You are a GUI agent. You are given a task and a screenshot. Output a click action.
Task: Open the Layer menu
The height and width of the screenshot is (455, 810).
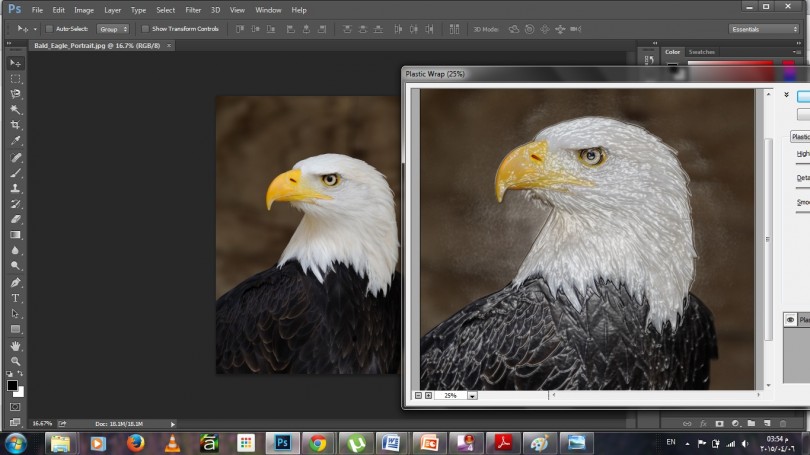112,10
